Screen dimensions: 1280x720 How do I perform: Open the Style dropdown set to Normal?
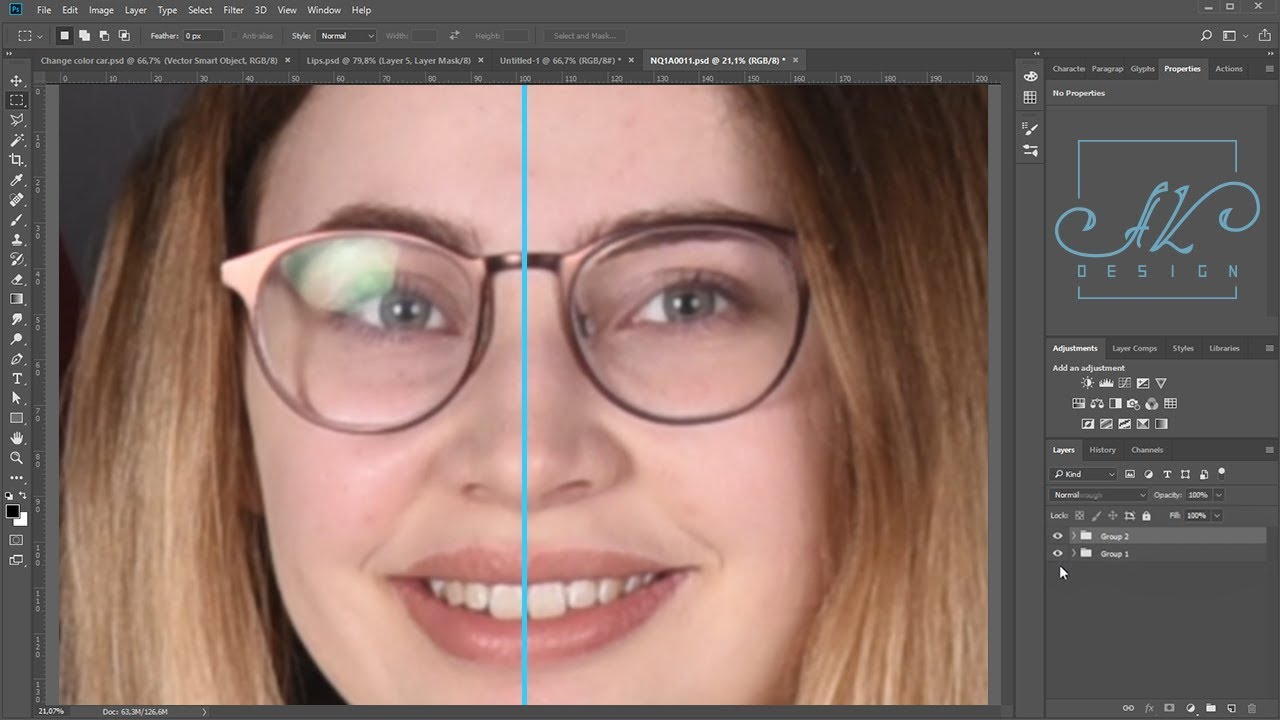pos(346,36)
